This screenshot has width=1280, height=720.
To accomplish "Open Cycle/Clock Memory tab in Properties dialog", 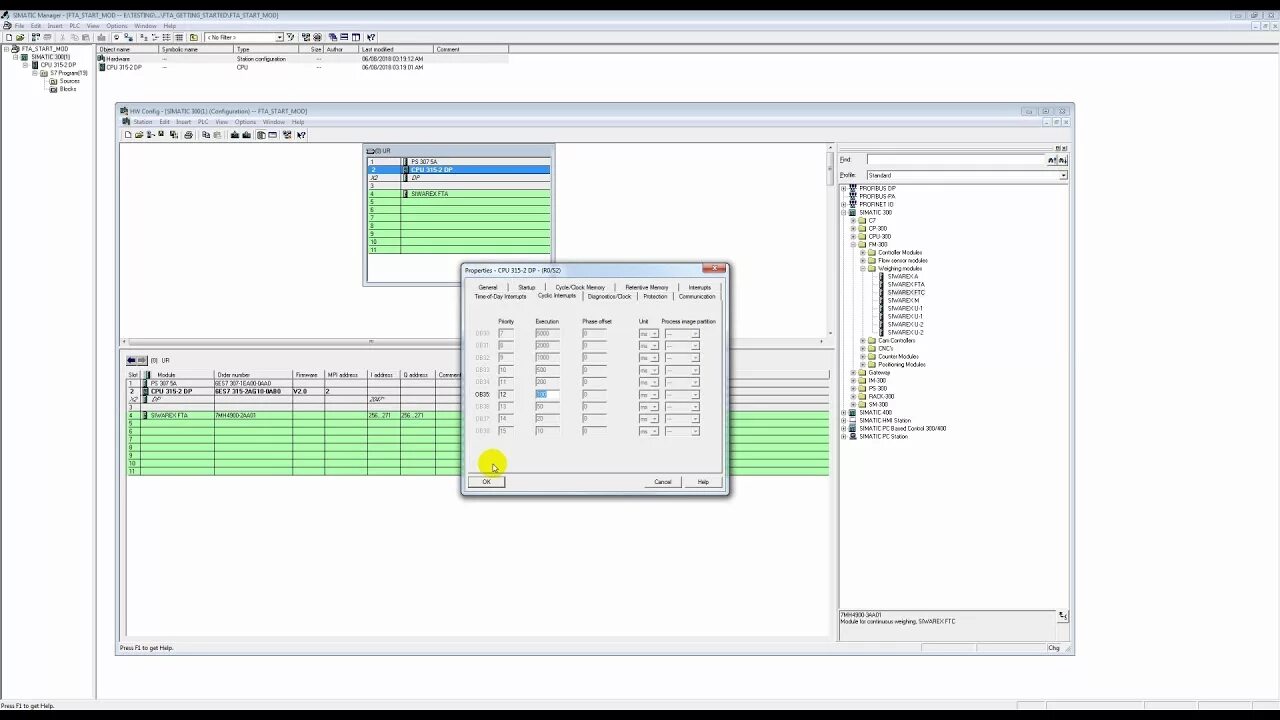I will pyautogui.click(x=580, y=287).
